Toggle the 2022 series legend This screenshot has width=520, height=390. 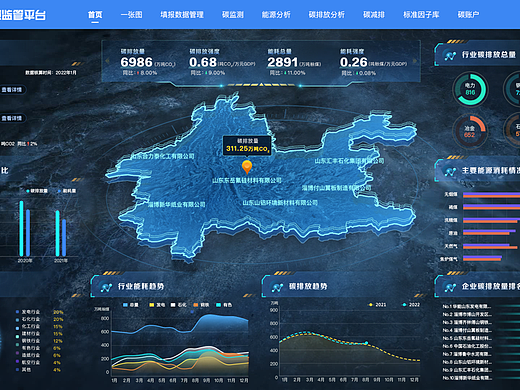point(411,305)
